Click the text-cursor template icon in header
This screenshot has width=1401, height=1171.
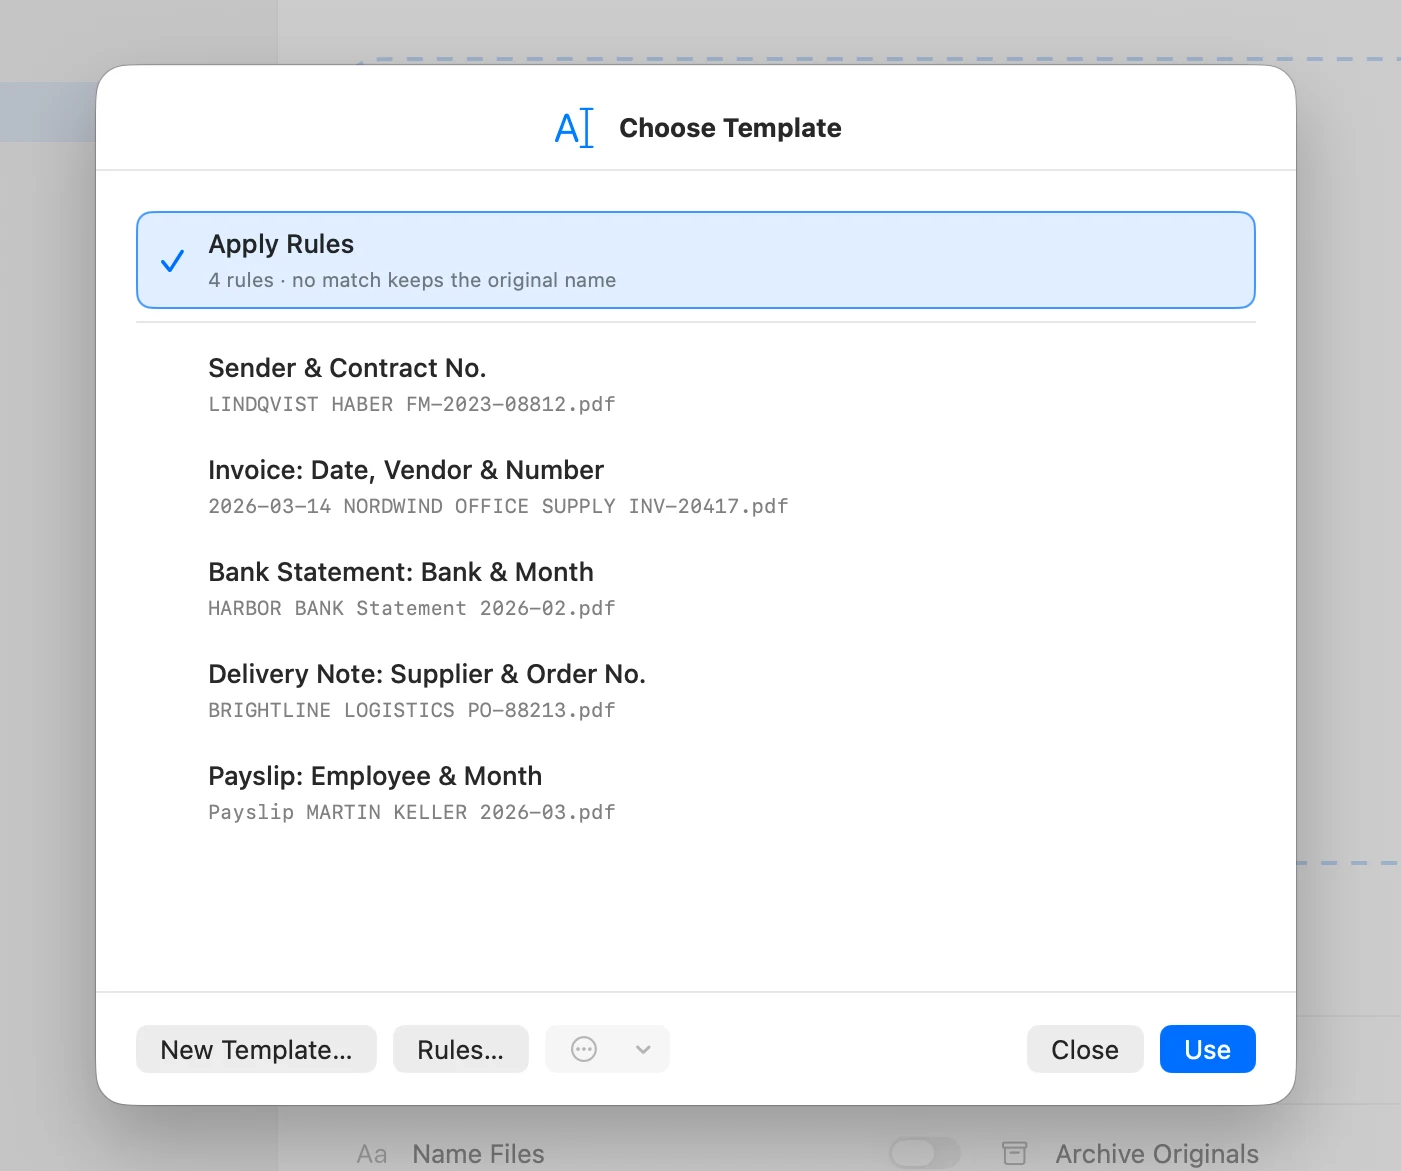pyautogui.click(x=574, y=128)
